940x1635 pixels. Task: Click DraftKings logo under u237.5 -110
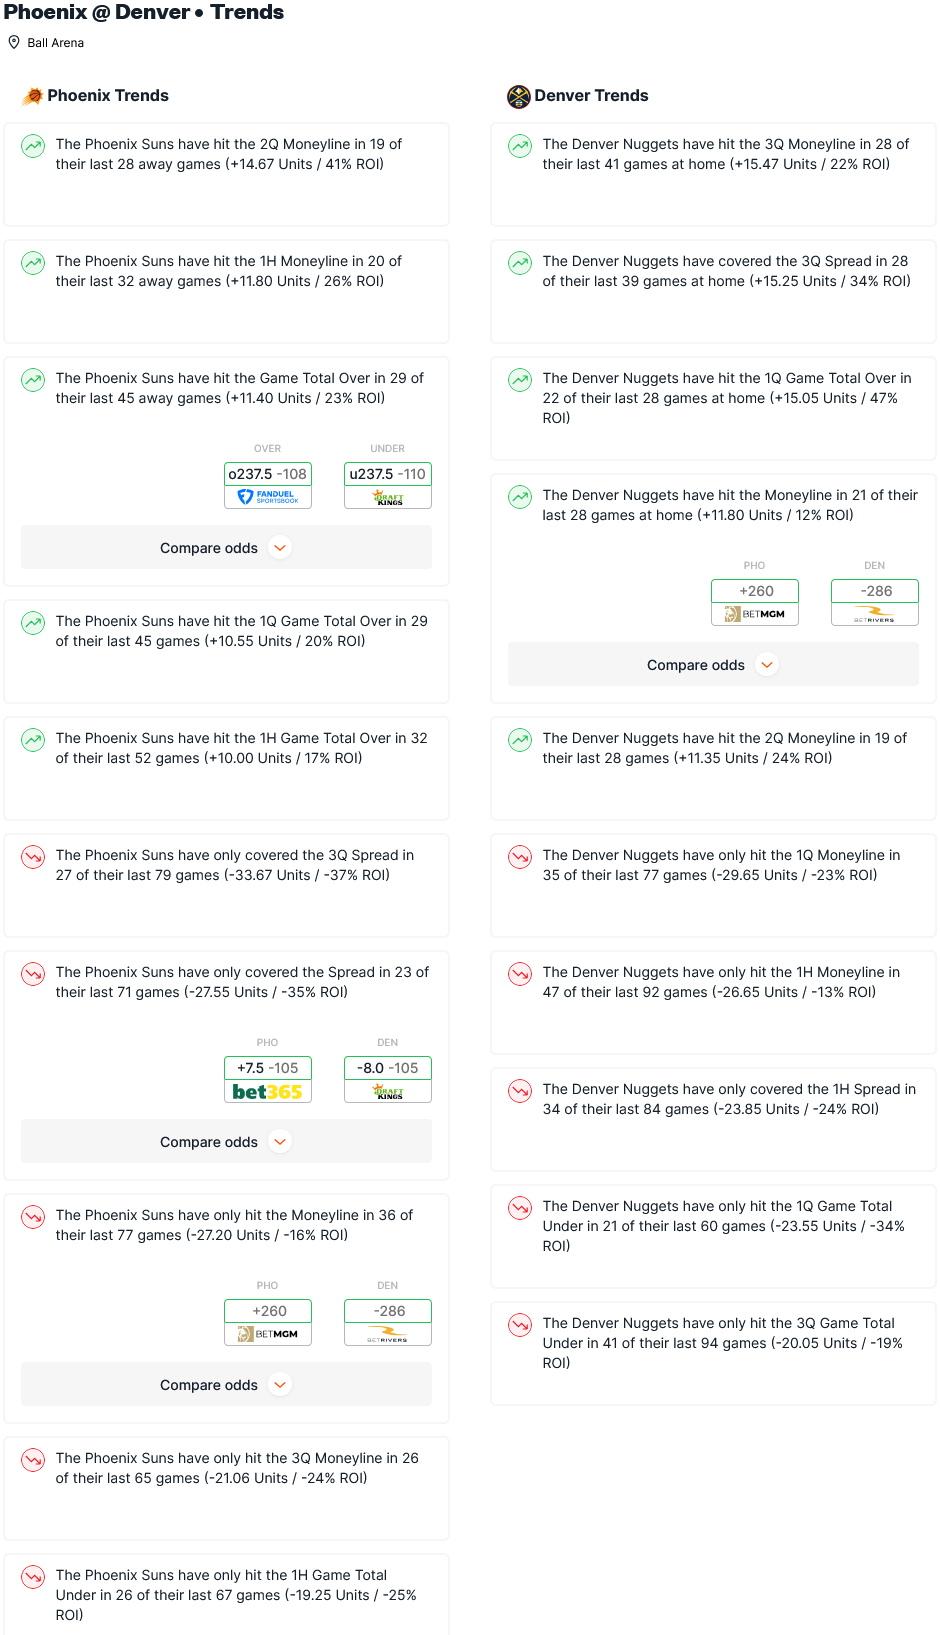[388, 497]
